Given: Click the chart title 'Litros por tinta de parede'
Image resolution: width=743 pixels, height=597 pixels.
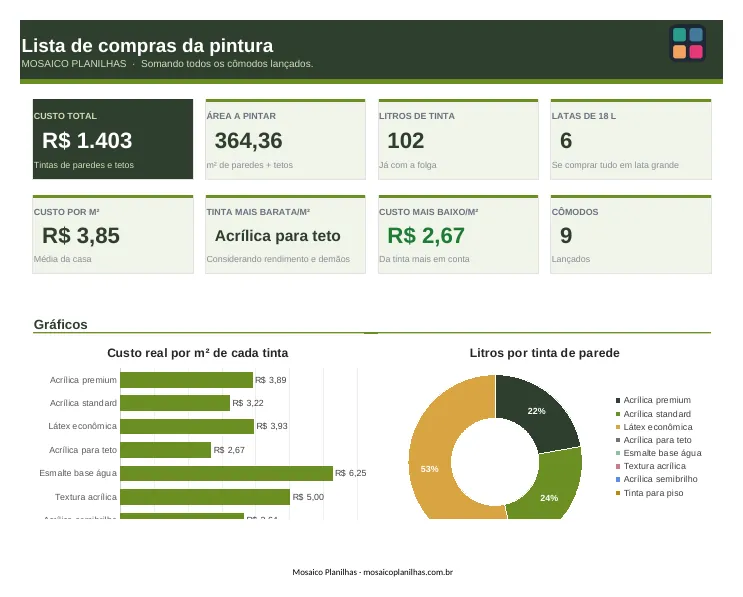Looking at the screenshot, I should tap(544, 353).
